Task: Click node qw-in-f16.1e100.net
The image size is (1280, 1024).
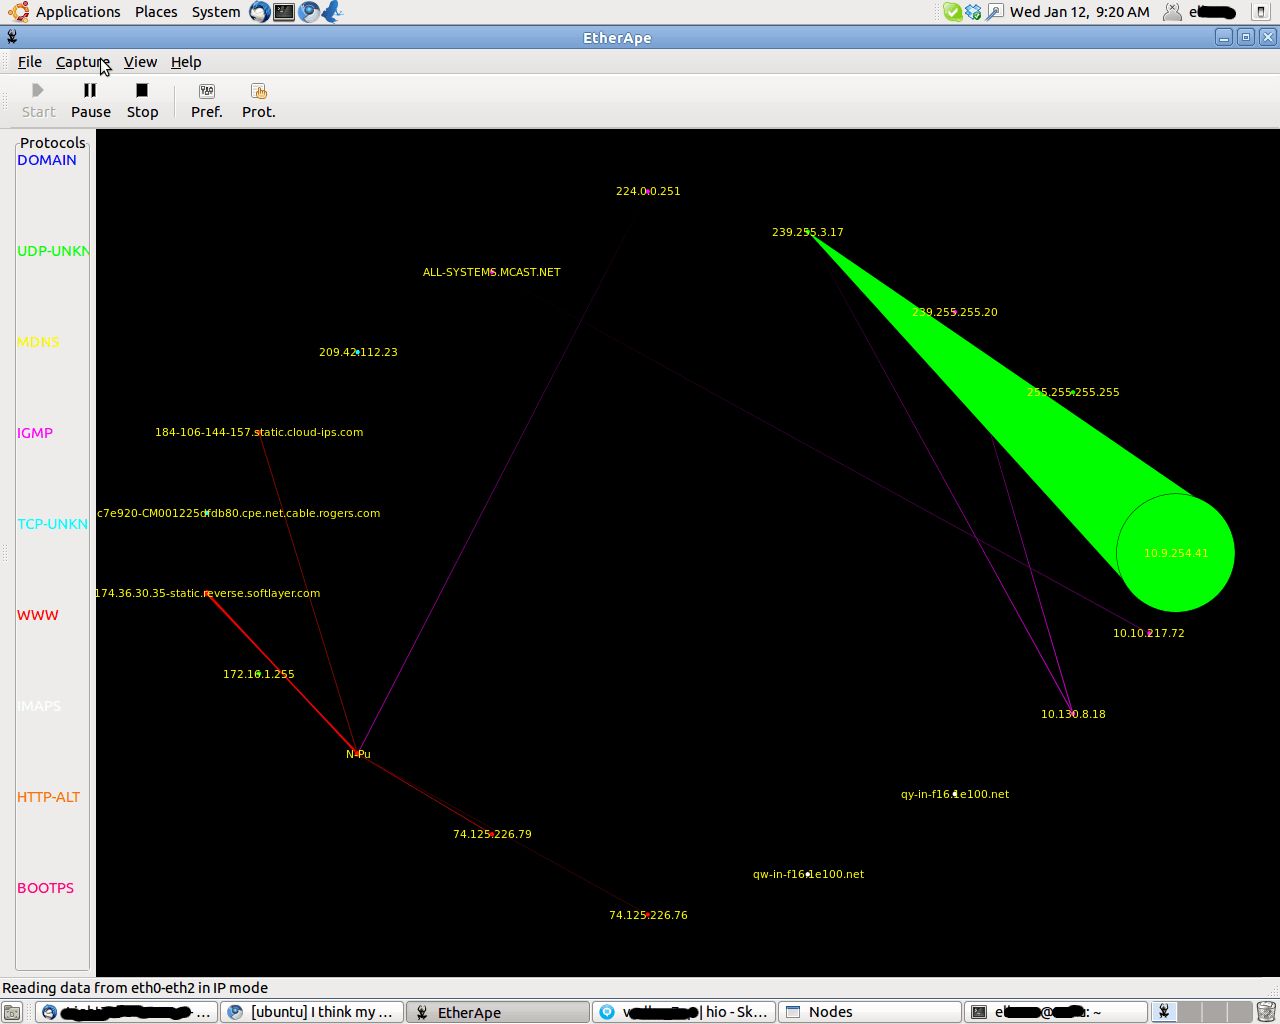Action: pos(808,874)
